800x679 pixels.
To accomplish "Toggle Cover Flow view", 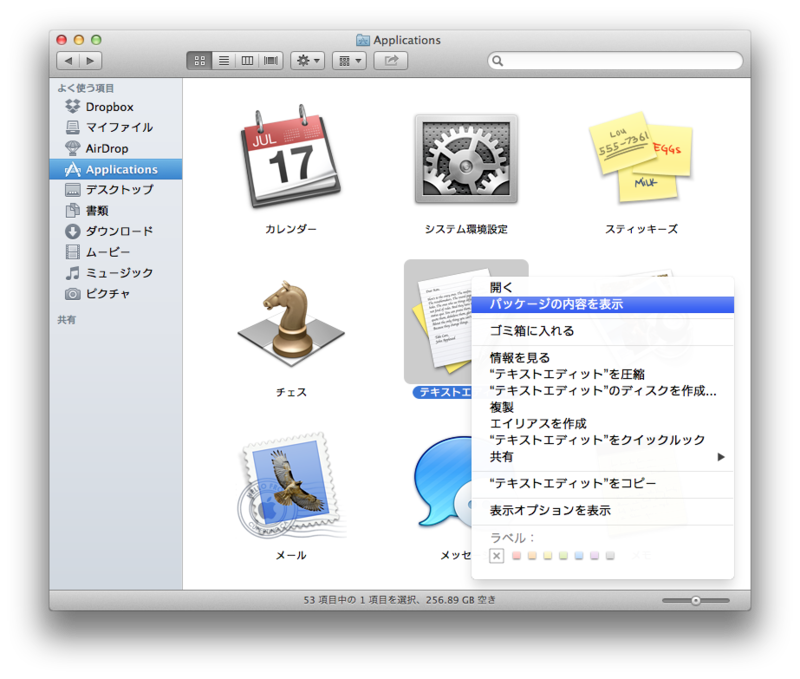I will (269, 60).
